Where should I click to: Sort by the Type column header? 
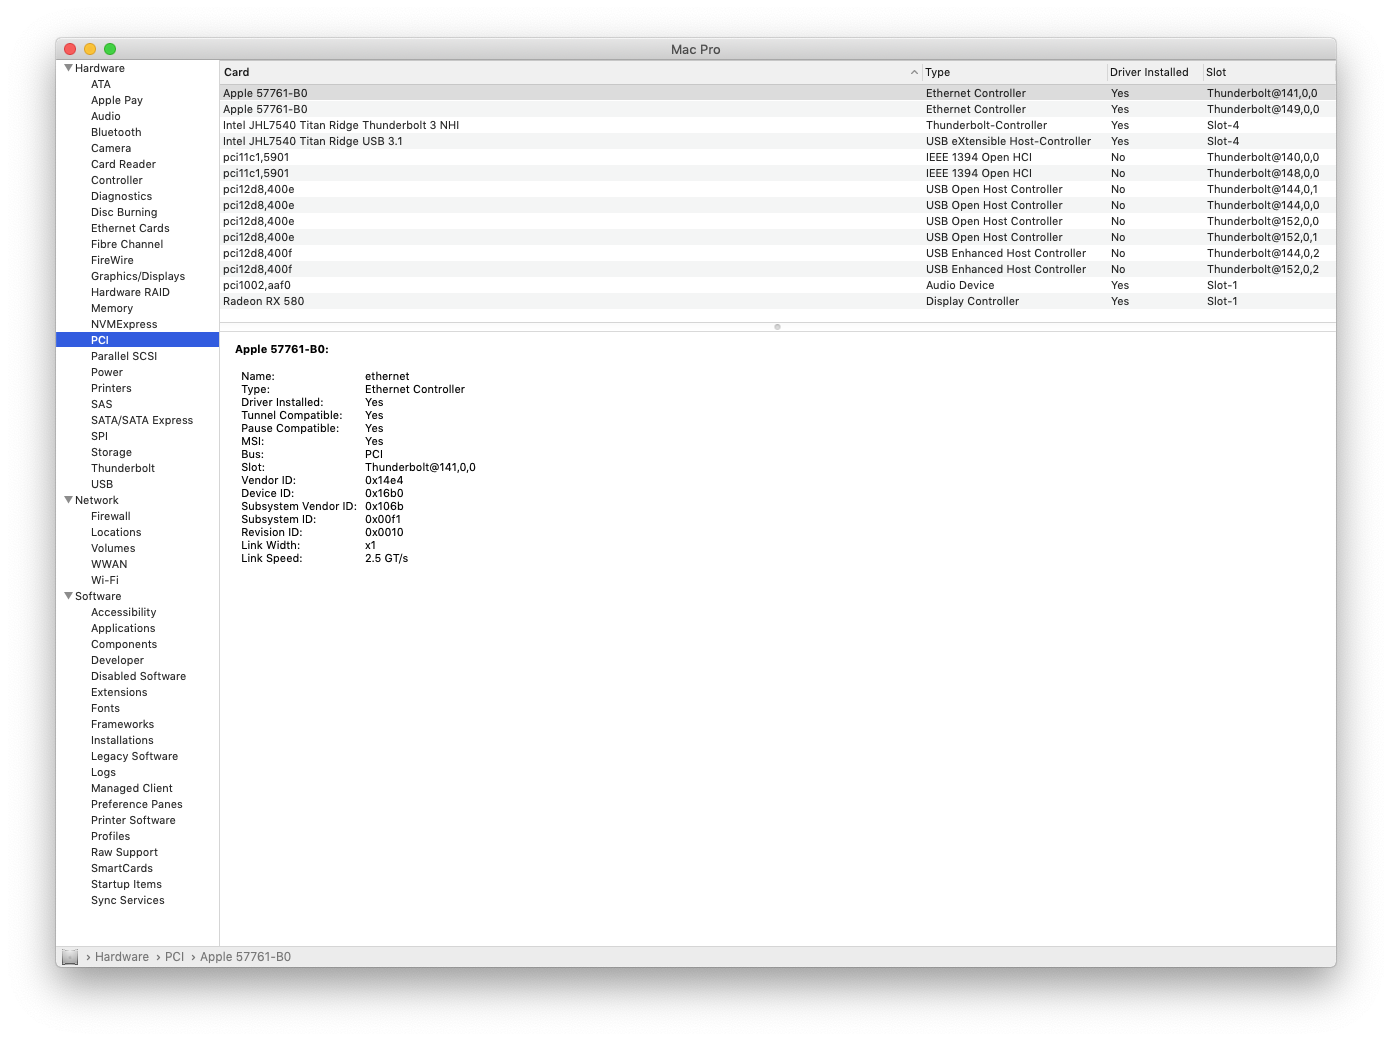click(x=1013, y=72)
